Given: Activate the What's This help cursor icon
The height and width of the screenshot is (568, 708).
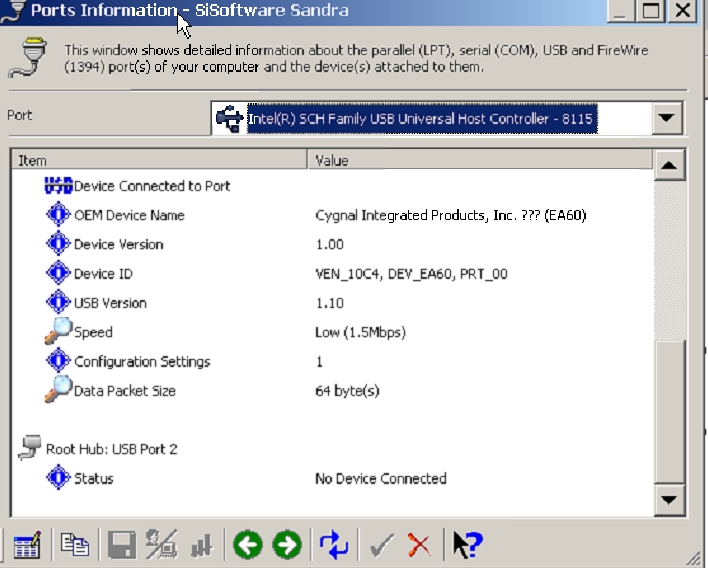Looking at the screenshot, I should tap(467, 545).
